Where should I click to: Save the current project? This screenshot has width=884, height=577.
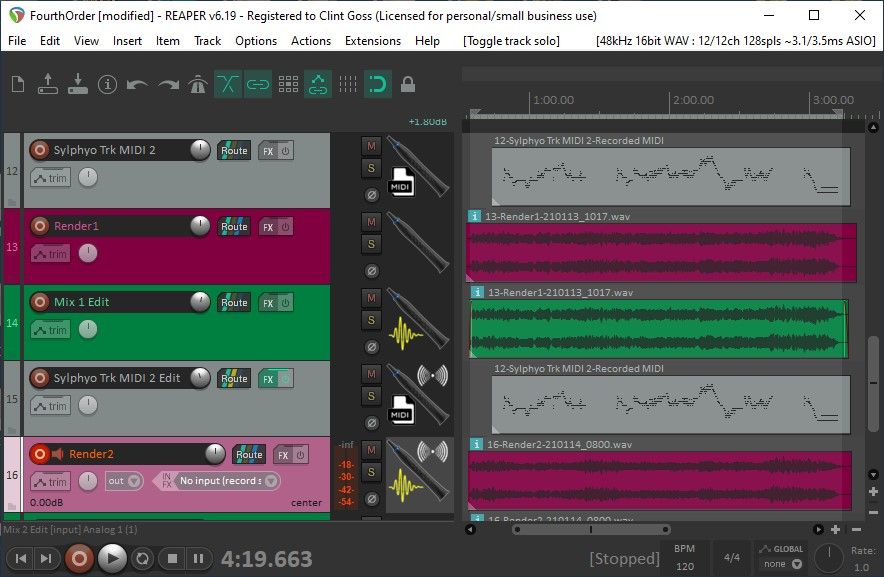coord(77,84)
